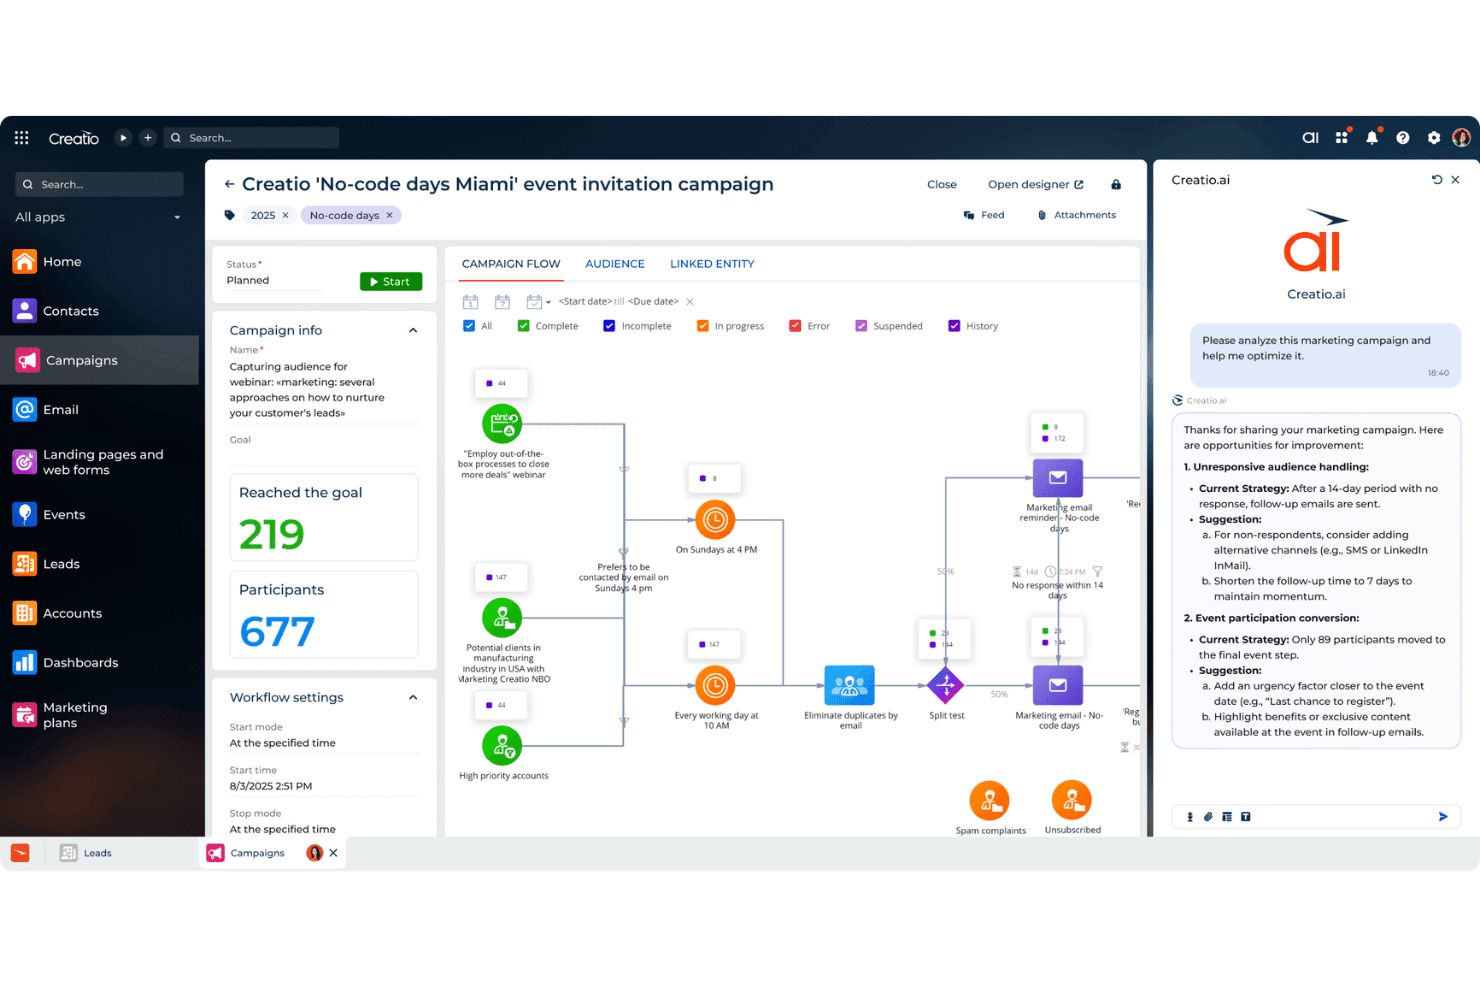This screenshot has width=1480, height=987.
Task: Open the app launcher grid icon
Action: tap(21, 138)
